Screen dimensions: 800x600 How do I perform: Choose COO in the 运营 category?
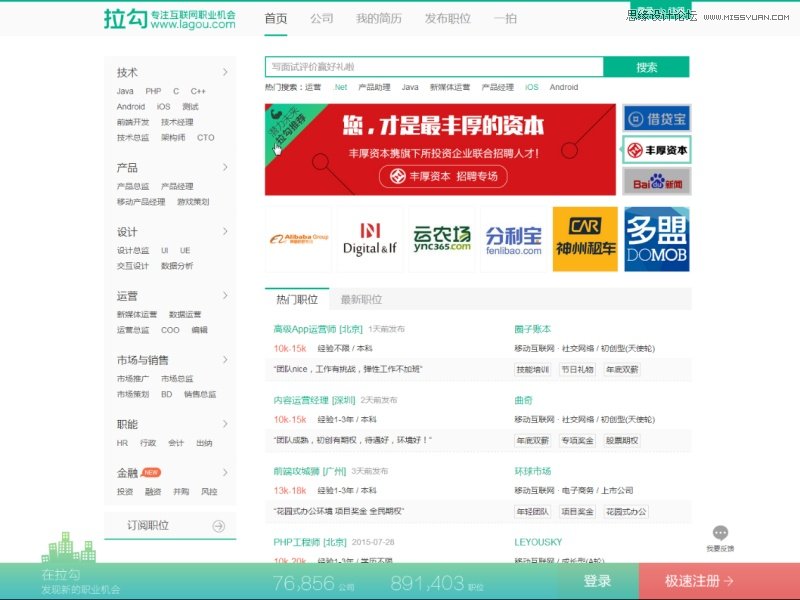point(170,330)
